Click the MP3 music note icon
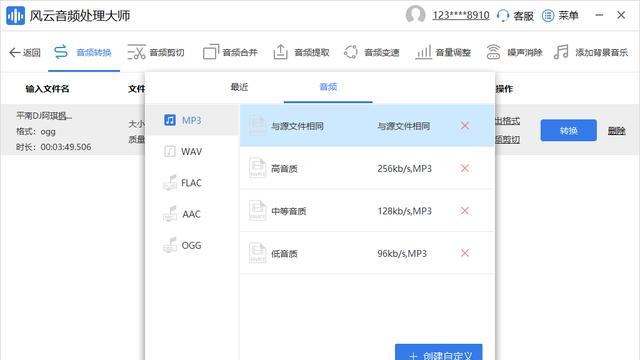The height and width of the screenshot is (360, 640). click(x=170, y=120)
